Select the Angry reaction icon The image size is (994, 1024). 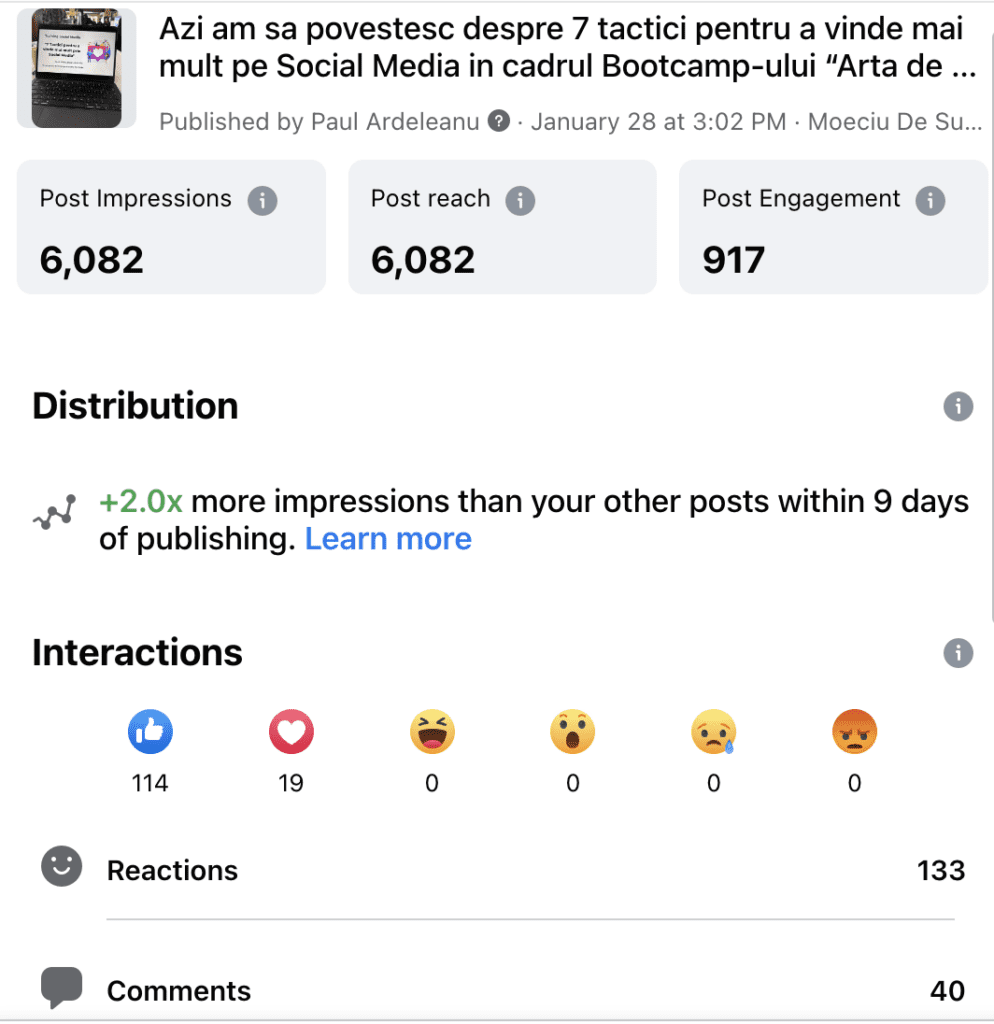tap(854, 731)
